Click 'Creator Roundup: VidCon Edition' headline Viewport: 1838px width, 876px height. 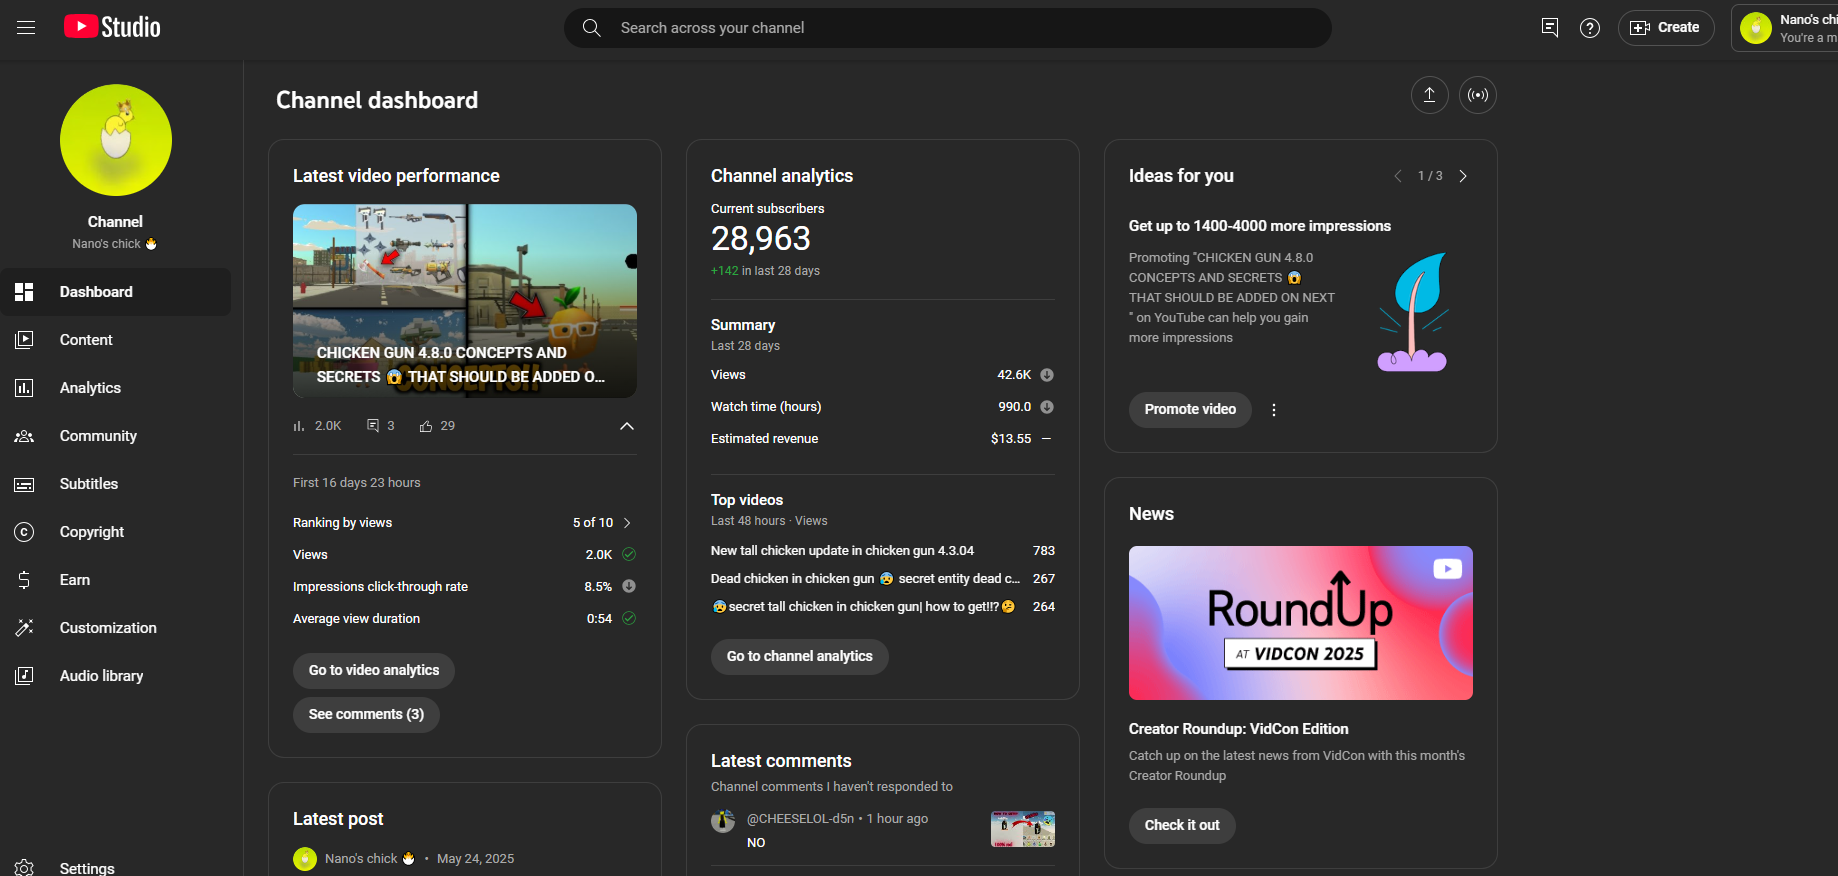1239,729
